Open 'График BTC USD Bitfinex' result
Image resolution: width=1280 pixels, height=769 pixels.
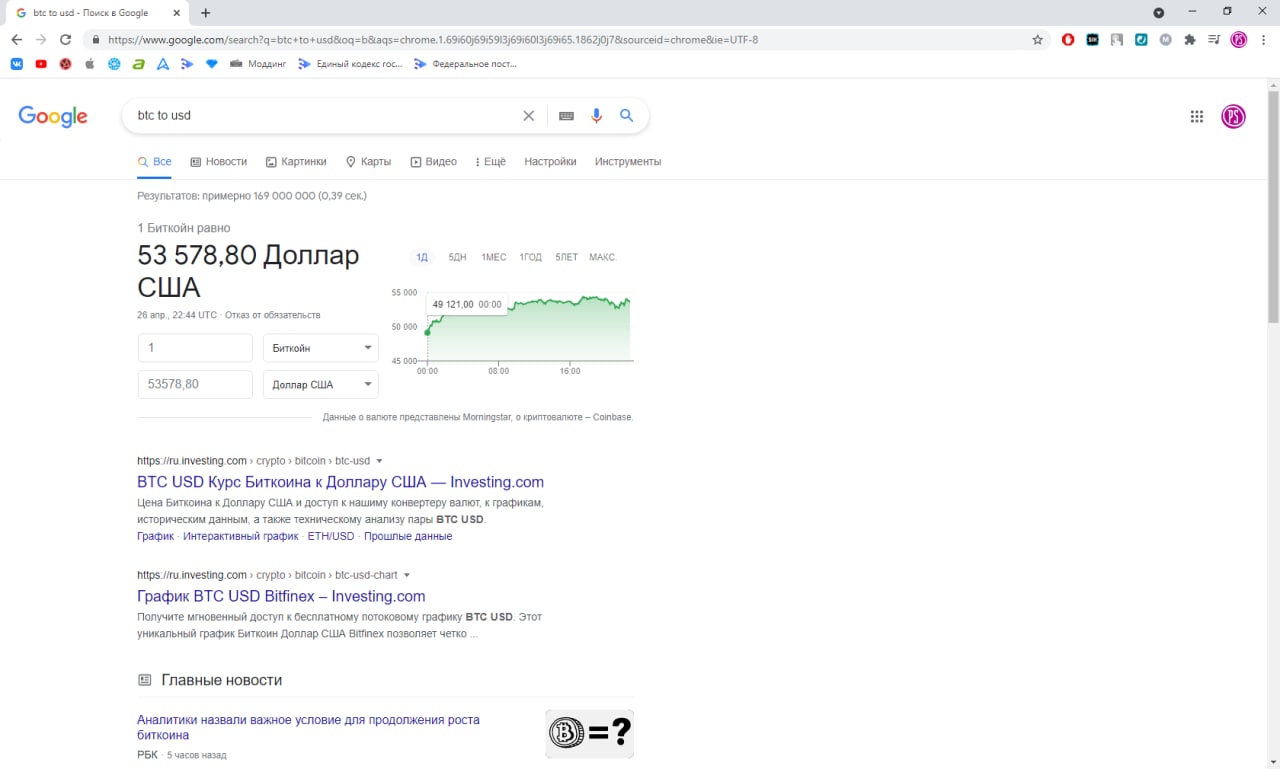[281, 597]
